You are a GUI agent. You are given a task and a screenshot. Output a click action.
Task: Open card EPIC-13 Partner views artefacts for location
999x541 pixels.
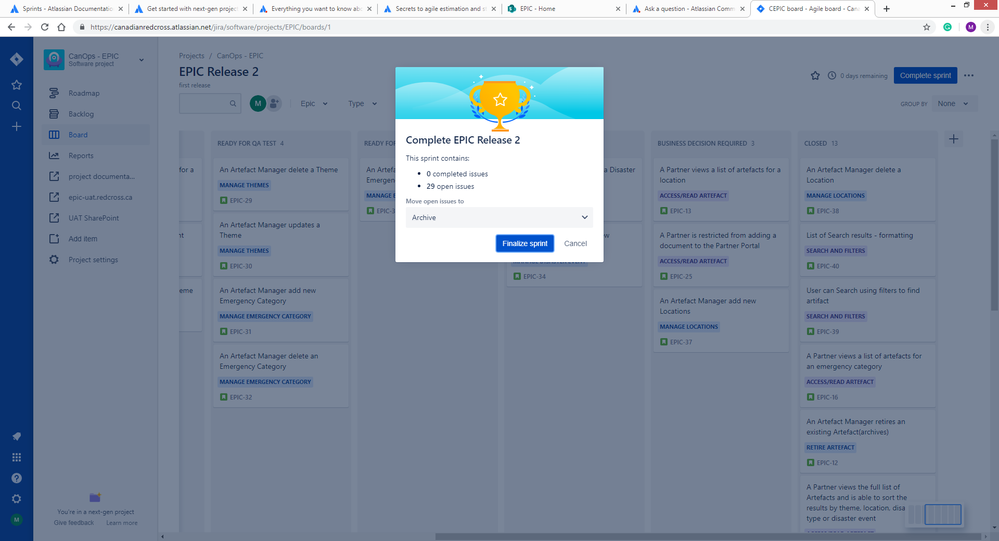721,190
